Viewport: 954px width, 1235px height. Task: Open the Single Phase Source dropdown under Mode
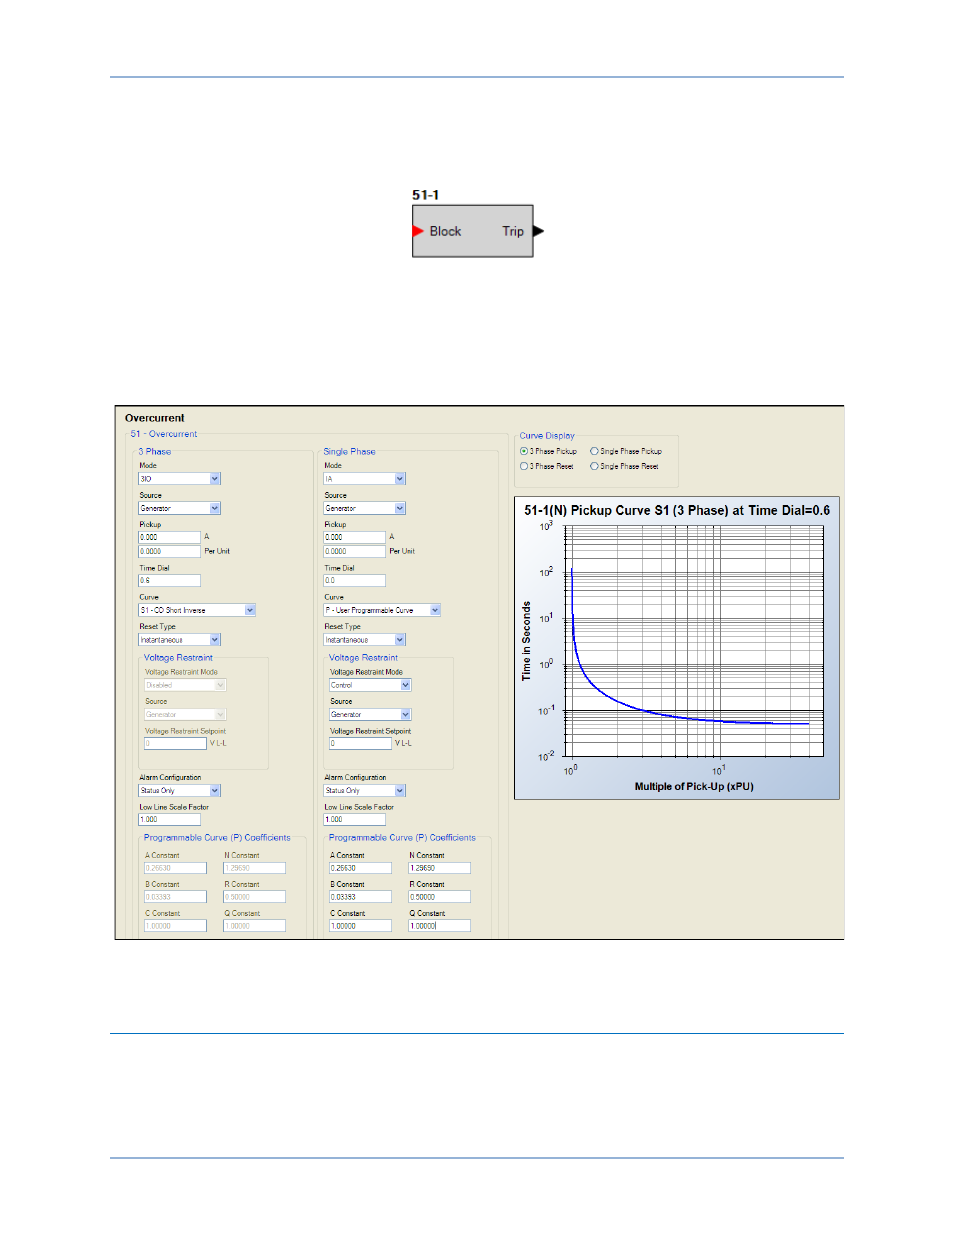tap(364, 508)
